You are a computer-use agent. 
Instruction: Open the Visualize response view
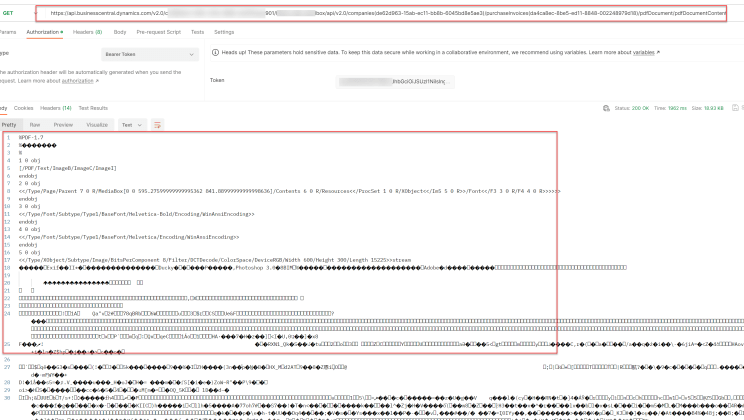97,125
